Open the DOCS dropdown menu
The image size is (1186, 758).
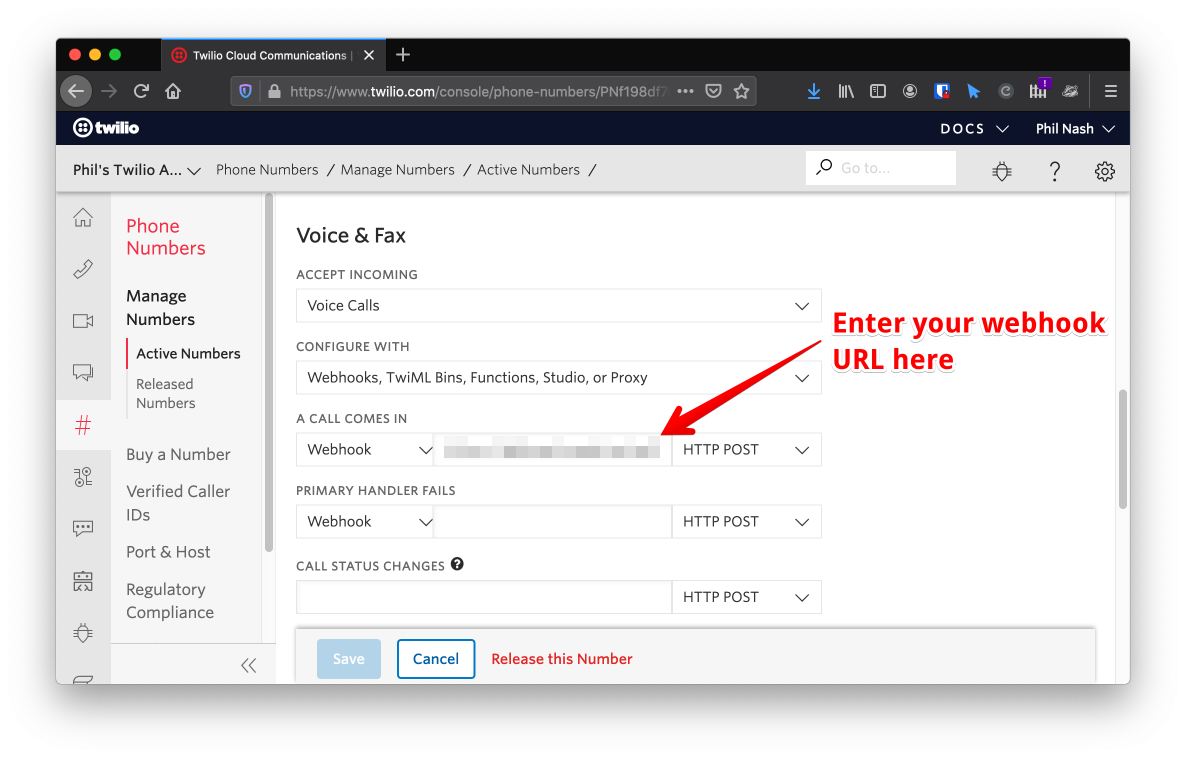tap(974, 129)
